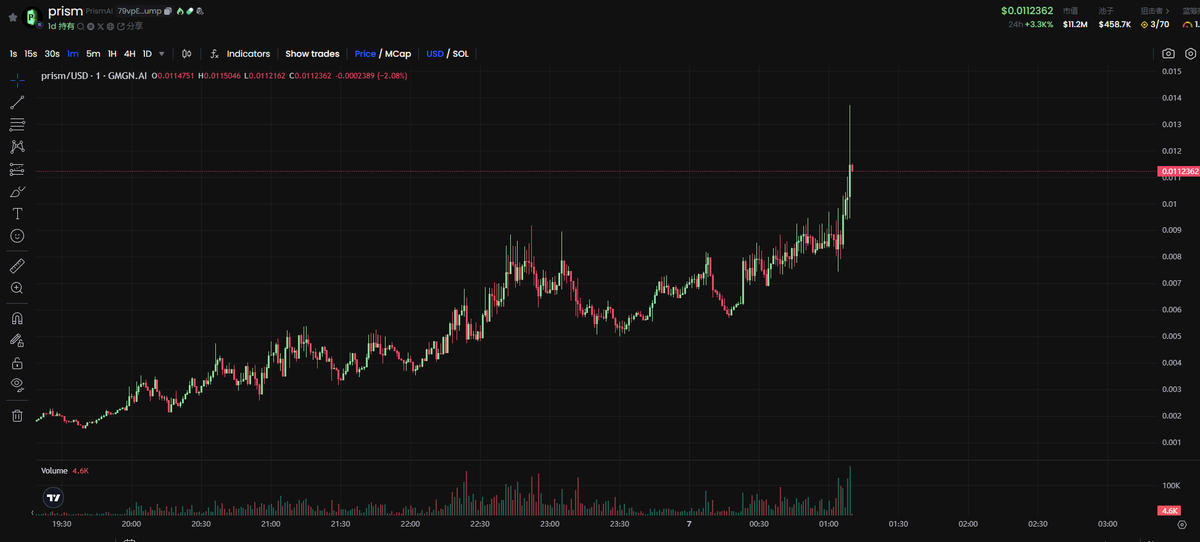
Task: Choose the XABCD pattern tool
Action: click(17, 147)
